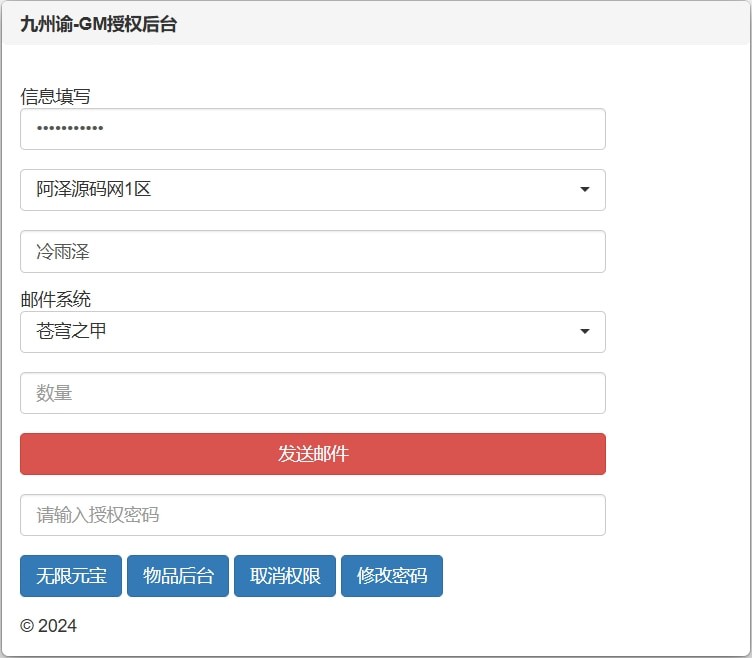Click the 请输入授权密码 input box
Screen dimensions: 752x658
[312, 515]
